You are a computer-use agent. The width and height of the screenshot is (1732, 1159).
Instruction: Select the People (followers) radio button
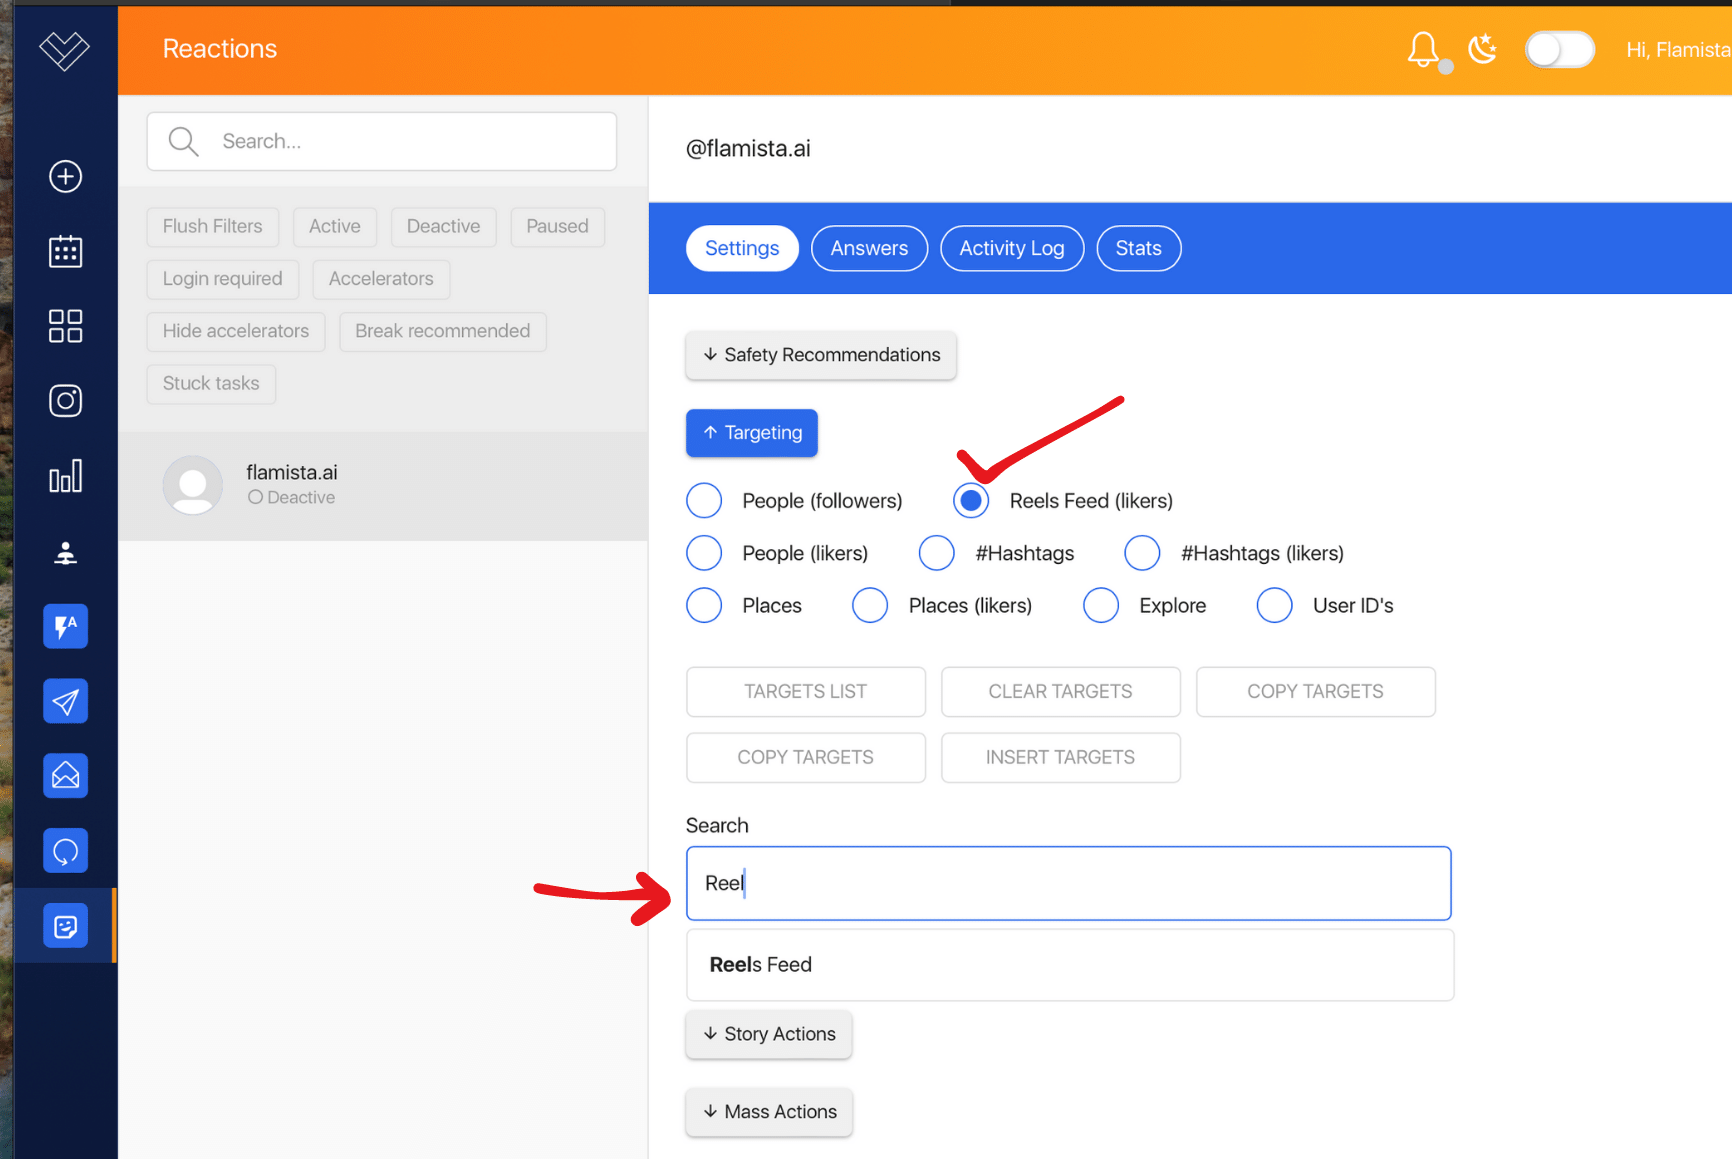pos(704,501)
